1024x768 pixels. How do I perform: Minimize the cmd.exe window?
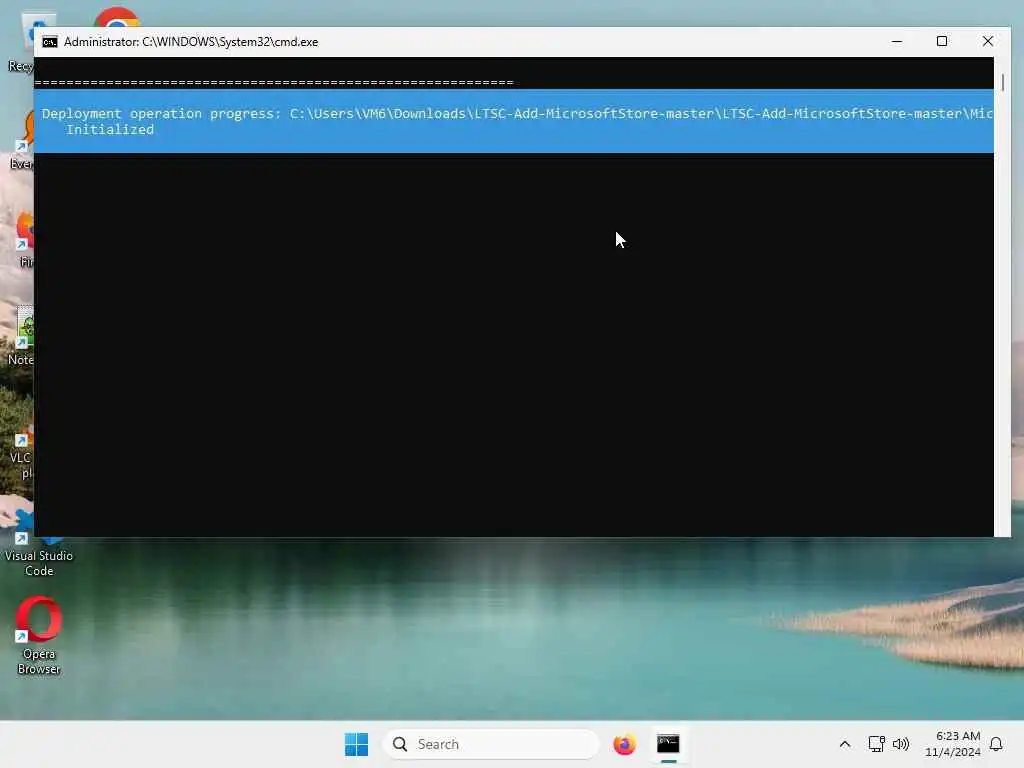tap(897, 42)
